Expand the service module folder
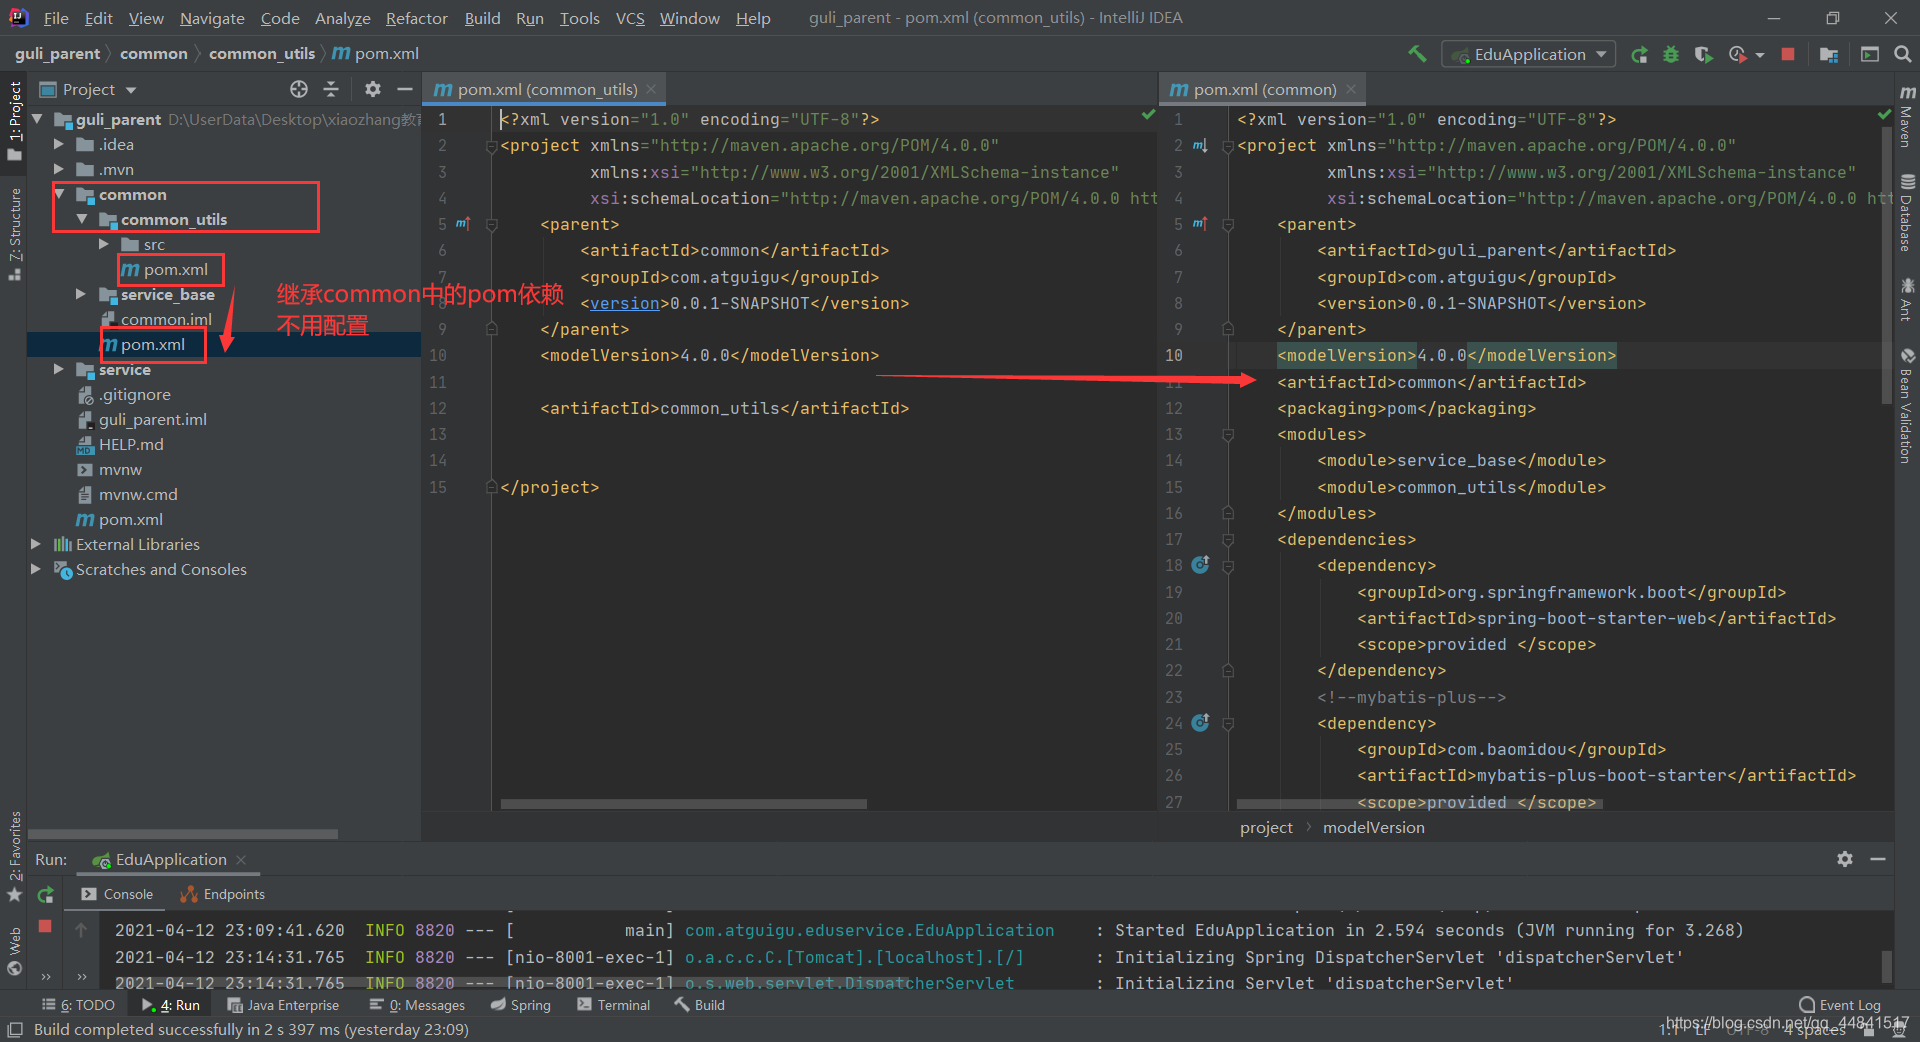This screenshot has width=1920, height=1042. (59, 369)
